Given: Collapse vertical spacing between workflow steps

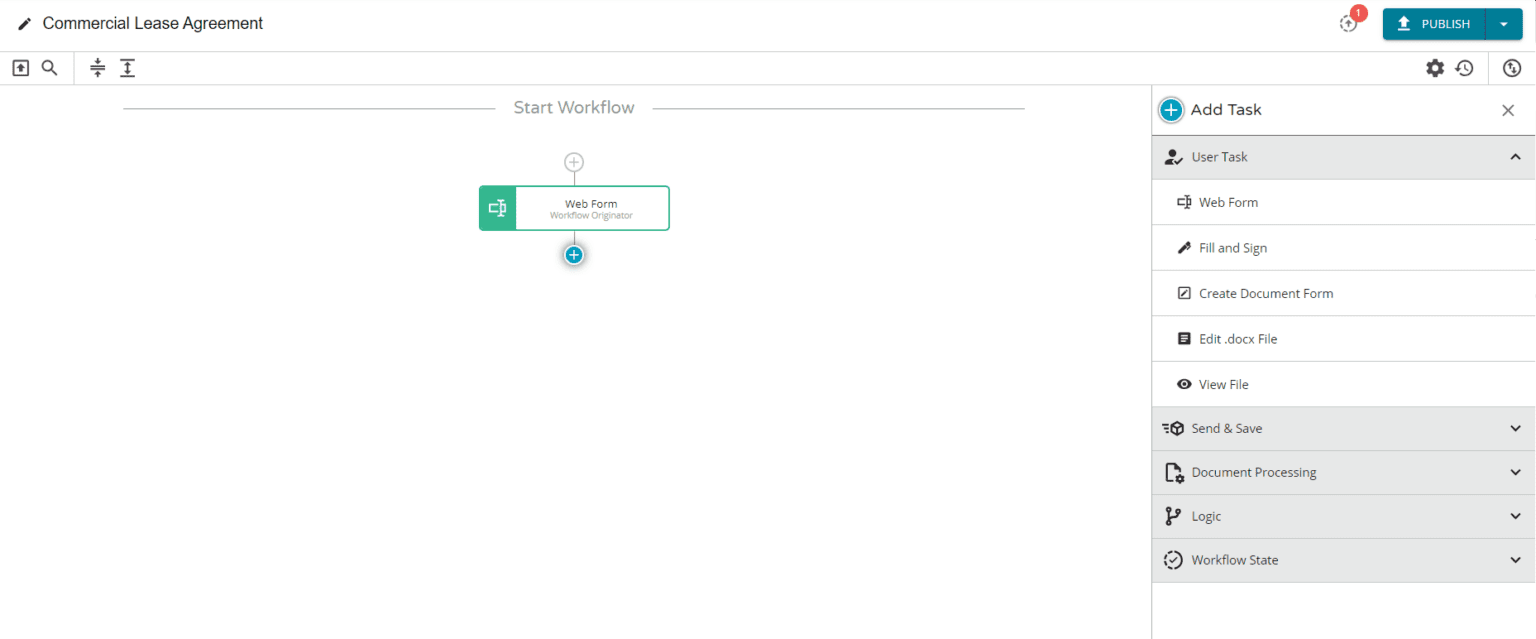Looking at the screenshot, I should (x=97, y=67).
